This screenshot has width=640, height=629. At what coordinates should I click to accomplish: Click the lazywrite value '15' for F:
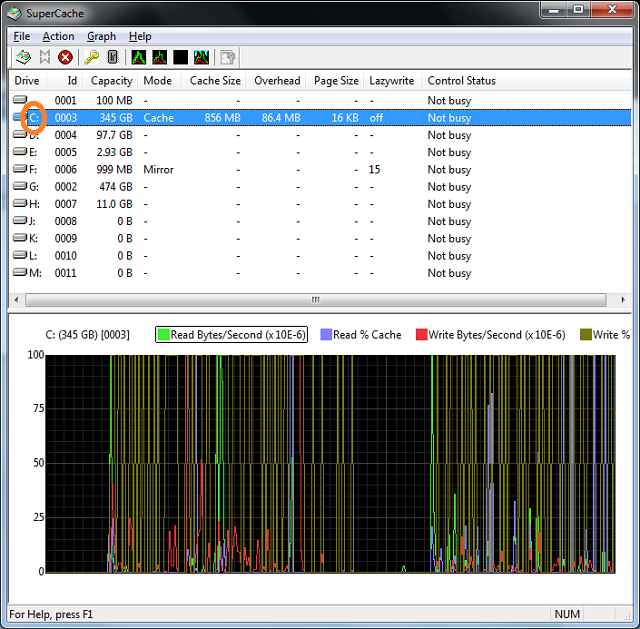click(374, 169)
